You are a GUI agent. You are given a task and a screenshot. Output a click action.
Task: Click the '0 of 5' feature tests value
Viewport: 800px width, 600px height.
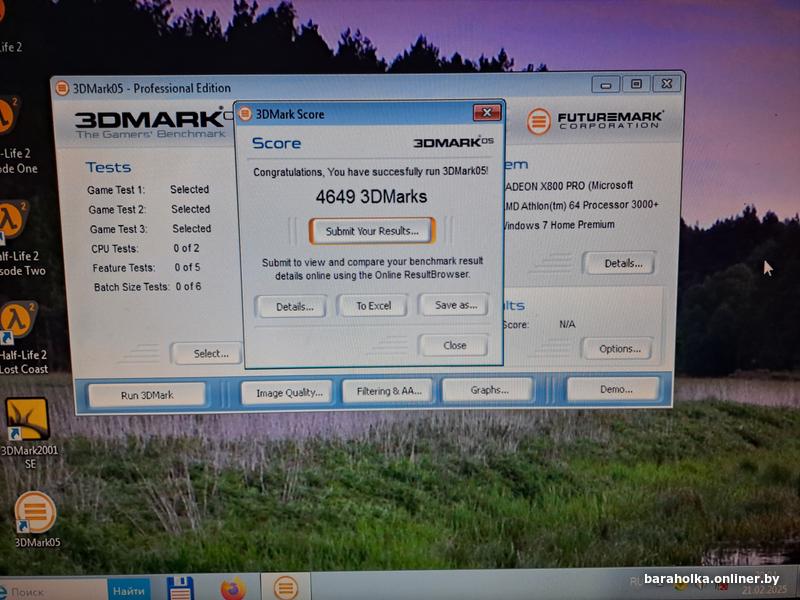point(187,267)
